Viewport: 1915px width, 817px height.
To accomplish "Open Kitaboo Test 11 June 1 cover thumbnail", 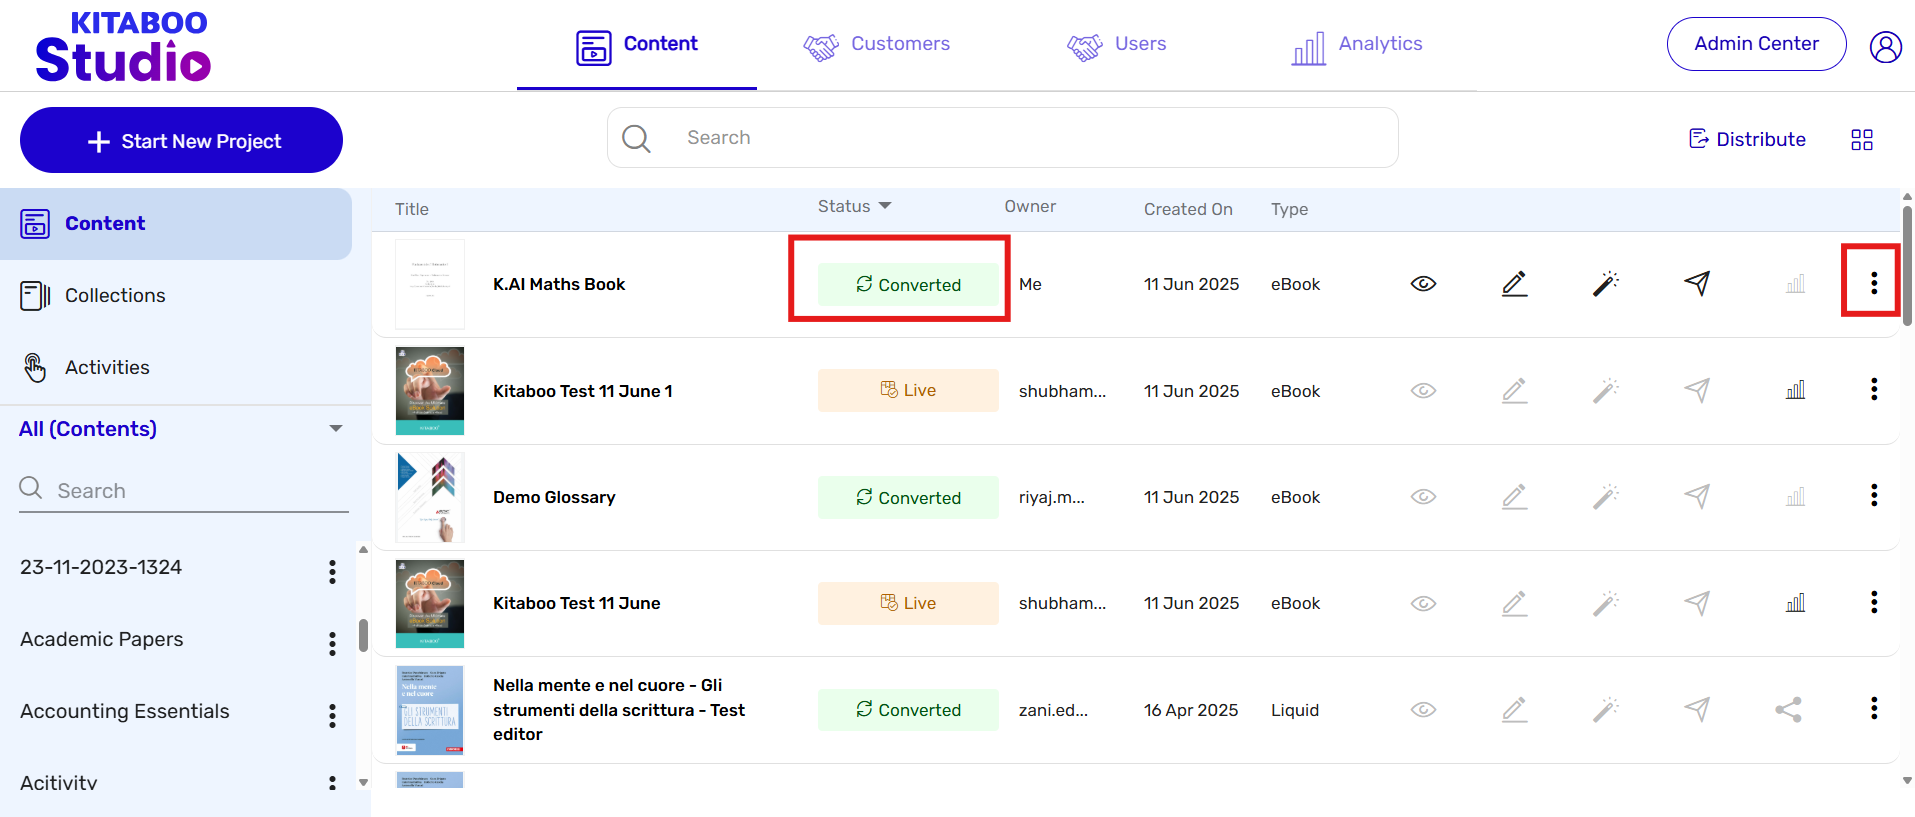I will pos(430,391).
